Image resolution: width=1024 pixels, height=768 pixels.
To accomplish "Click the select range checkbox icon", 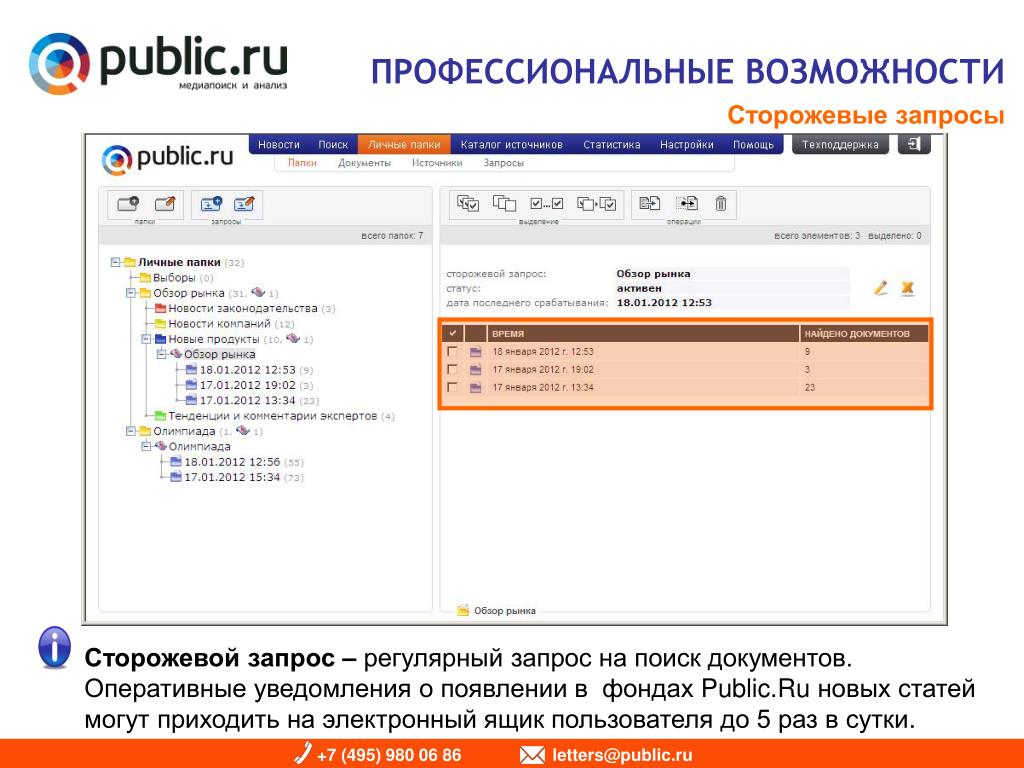I will point(547,204).
